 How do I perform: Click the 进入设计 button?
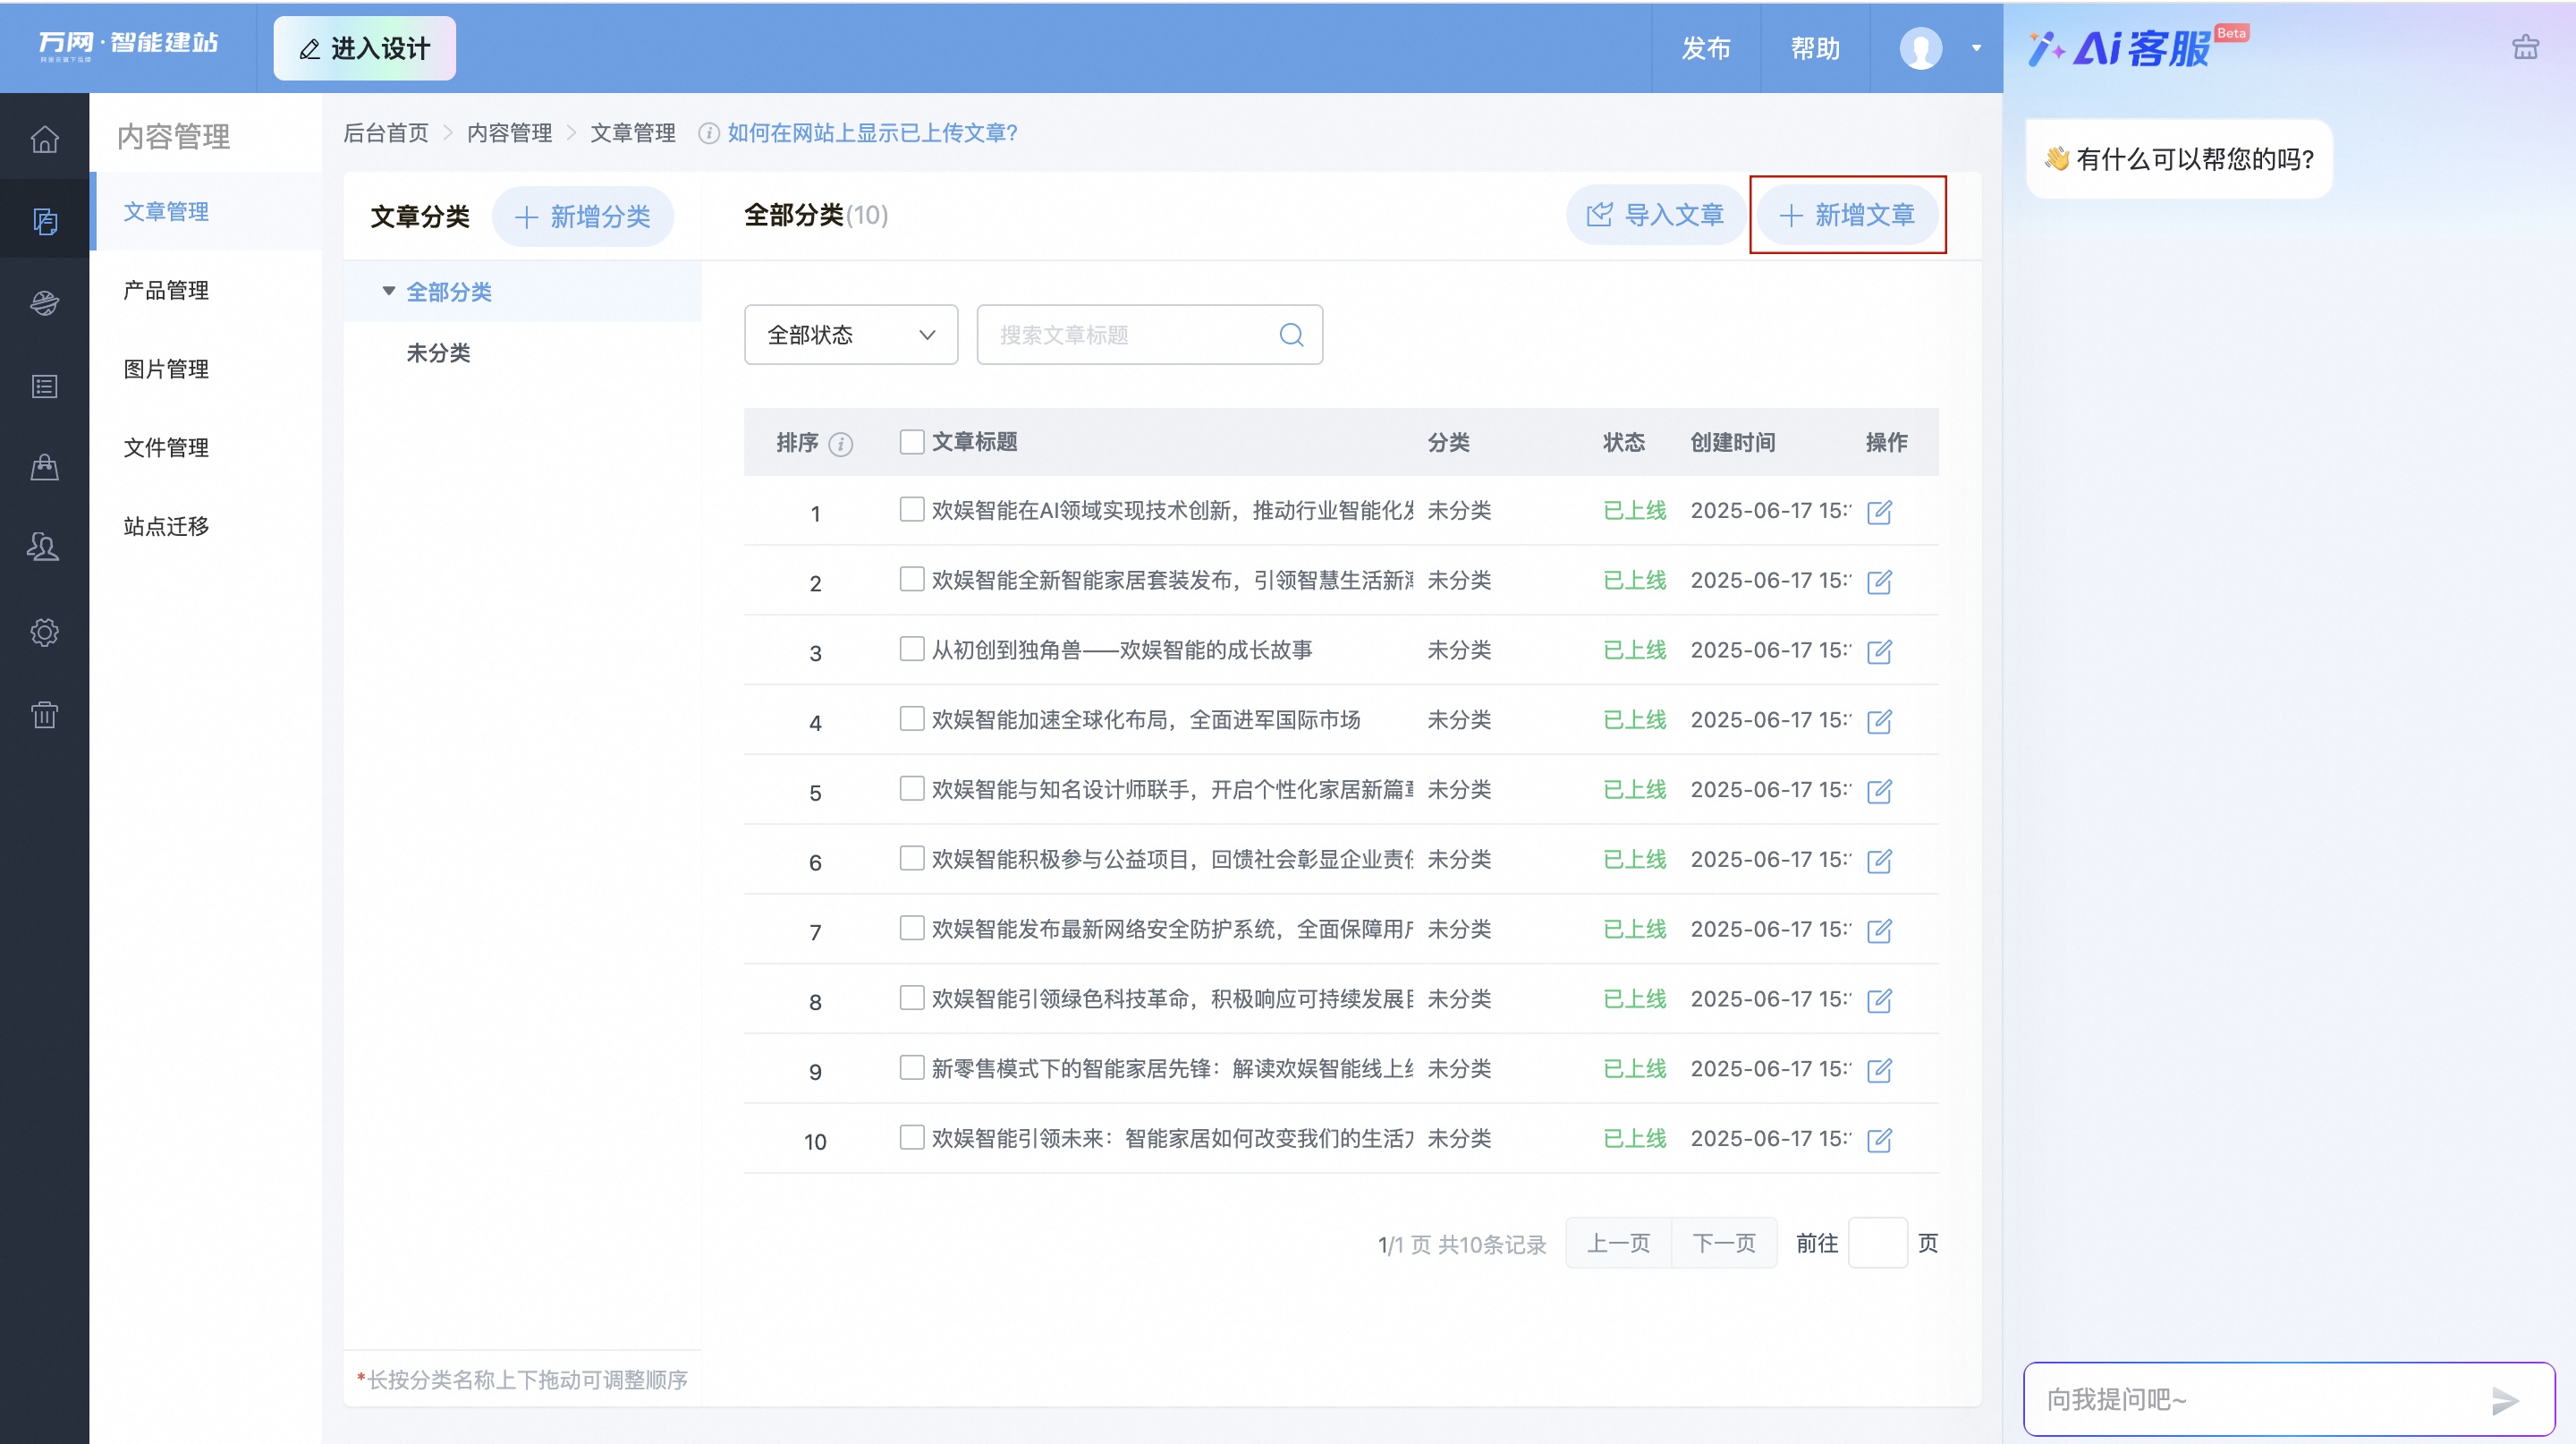click(x=365, y=48)
